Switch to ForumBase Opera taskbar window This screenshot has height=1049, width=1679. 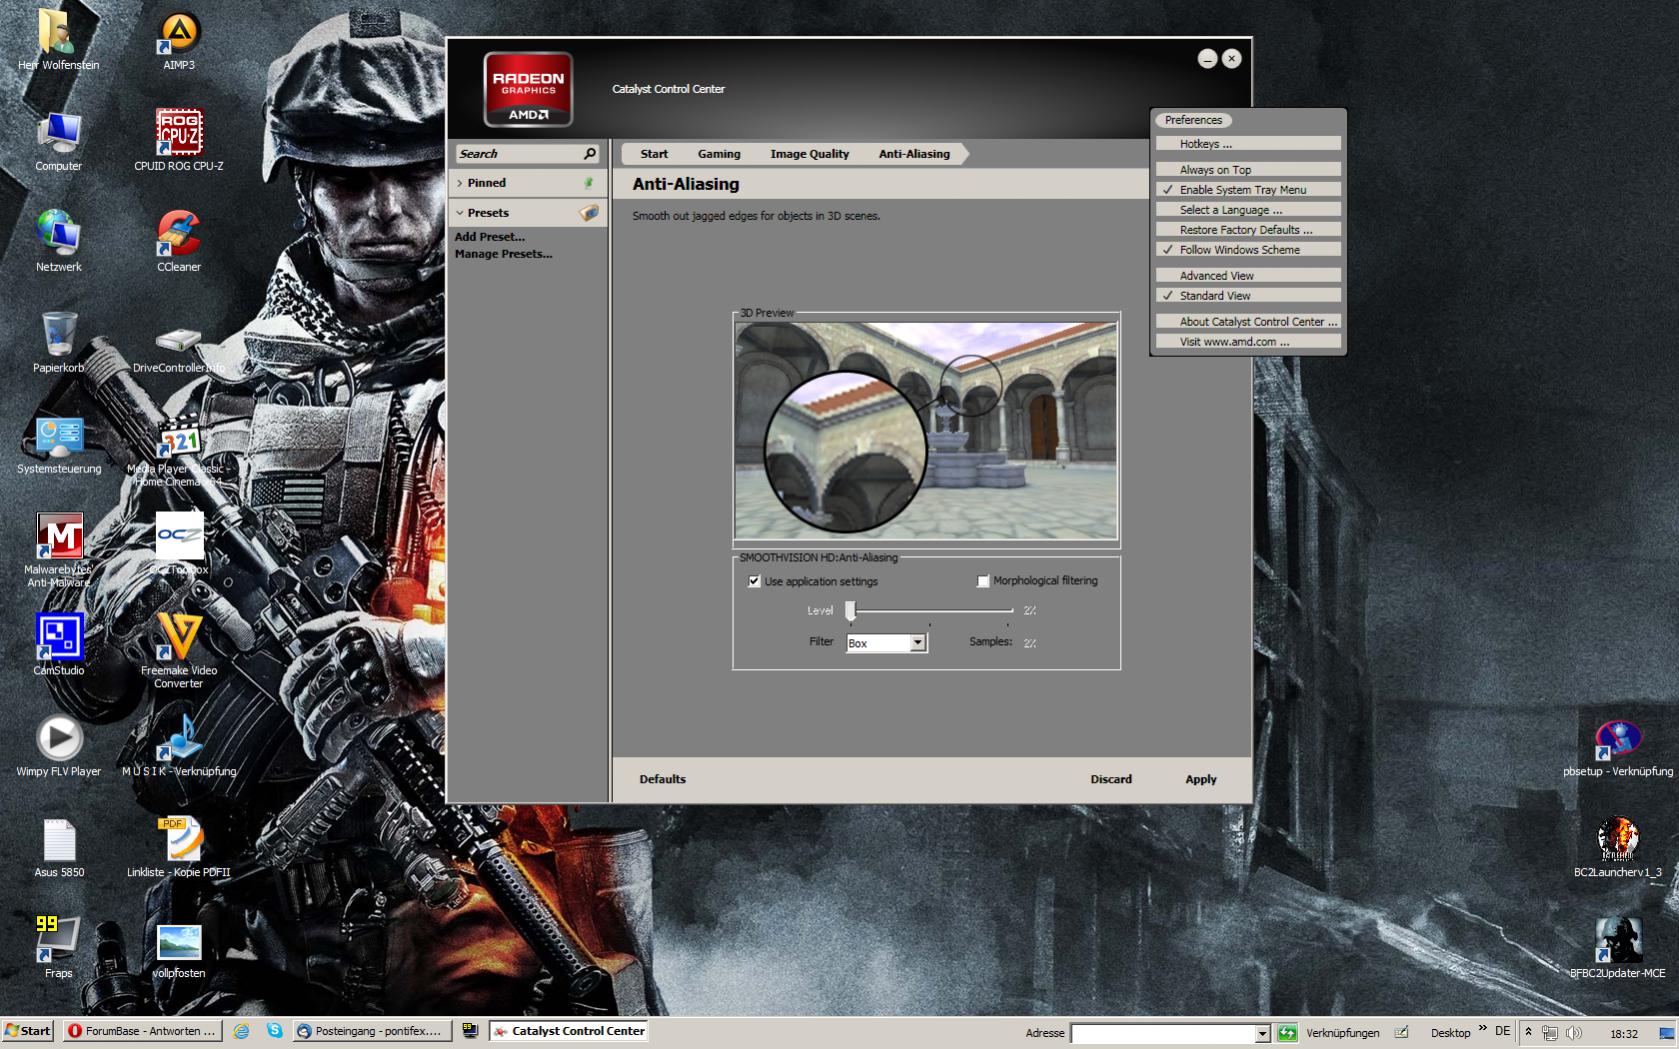pyautogui.click(x=142, y=1031)
